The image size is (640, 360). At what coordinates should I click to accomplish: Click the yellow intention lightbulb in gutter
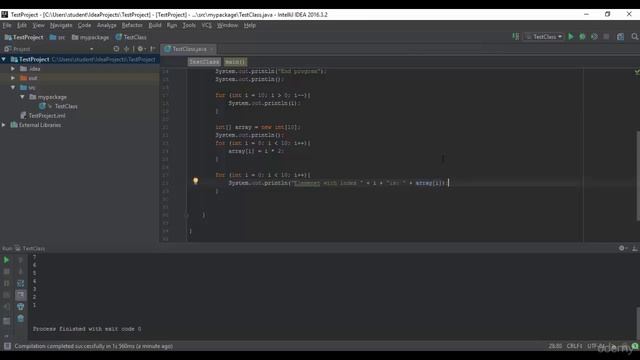(x=196, y=181)
